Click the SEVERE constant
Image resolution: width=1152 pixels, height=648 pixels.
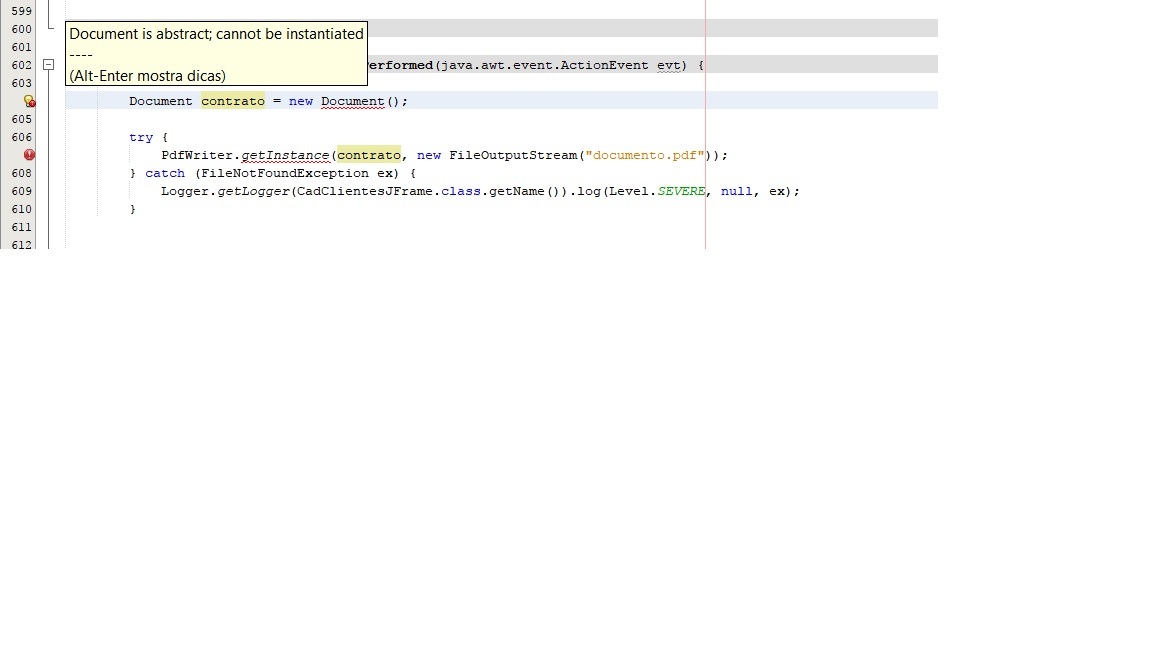(x=681, y=191)
